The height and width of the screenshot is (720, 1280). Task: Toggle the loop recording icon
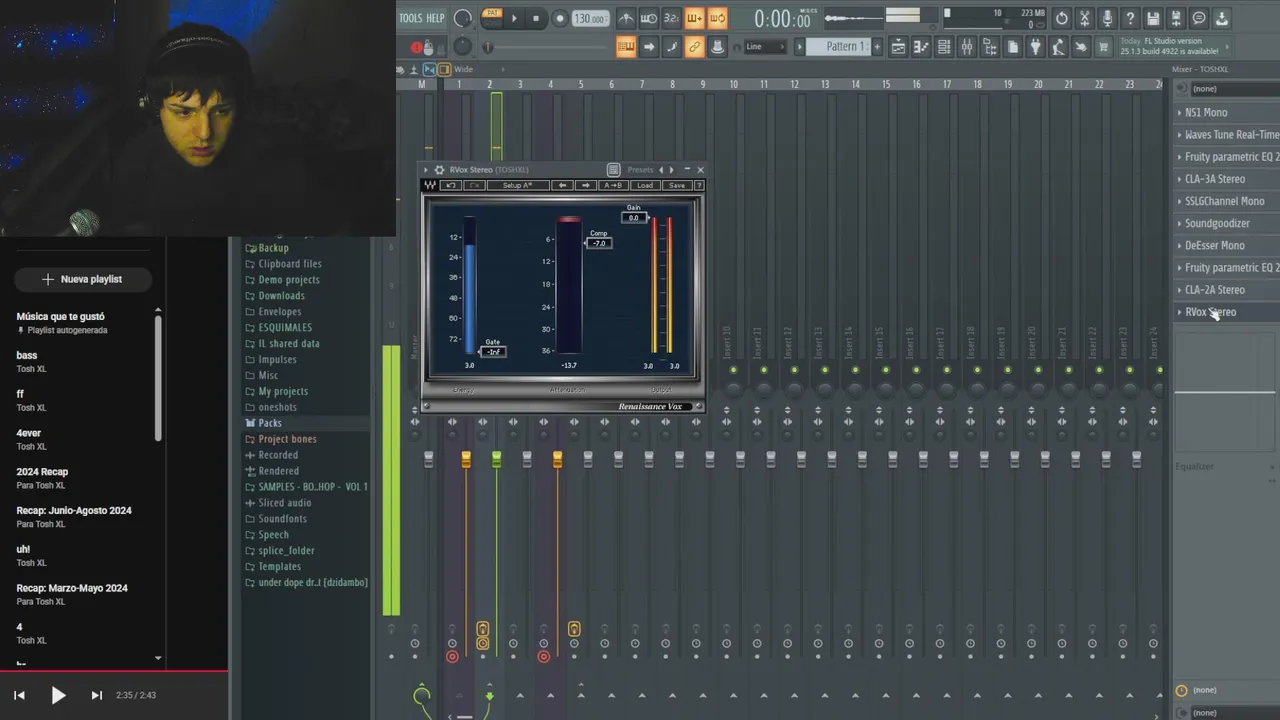(x=717, y=18)
